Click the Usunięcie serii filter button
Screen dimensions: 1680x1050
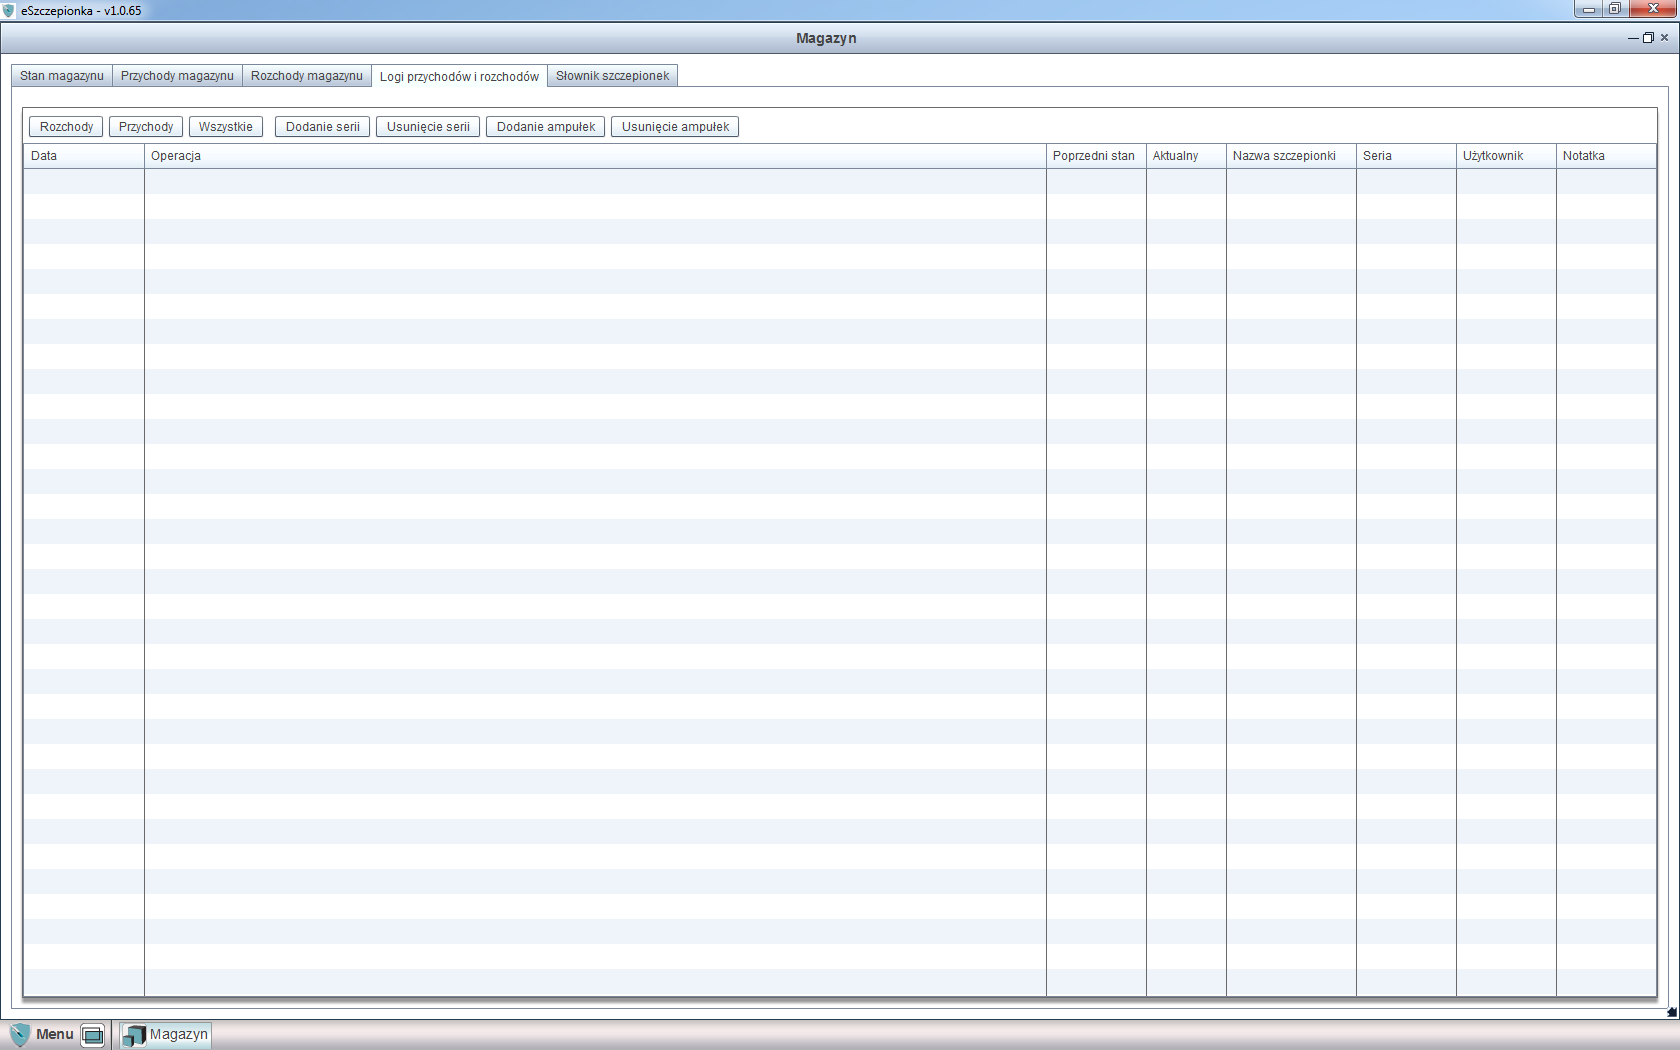tap(428, 127)
